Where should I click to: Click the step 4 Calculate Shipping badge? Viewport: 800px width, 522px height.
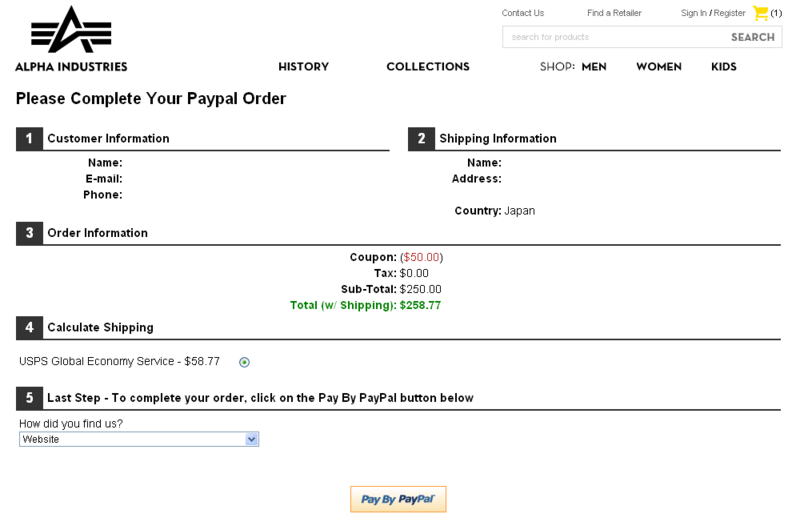pos(30,327)
